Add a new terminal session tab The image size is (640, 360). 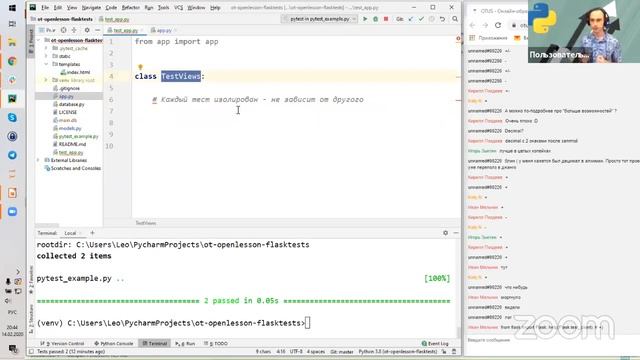(x=92, y=233)
